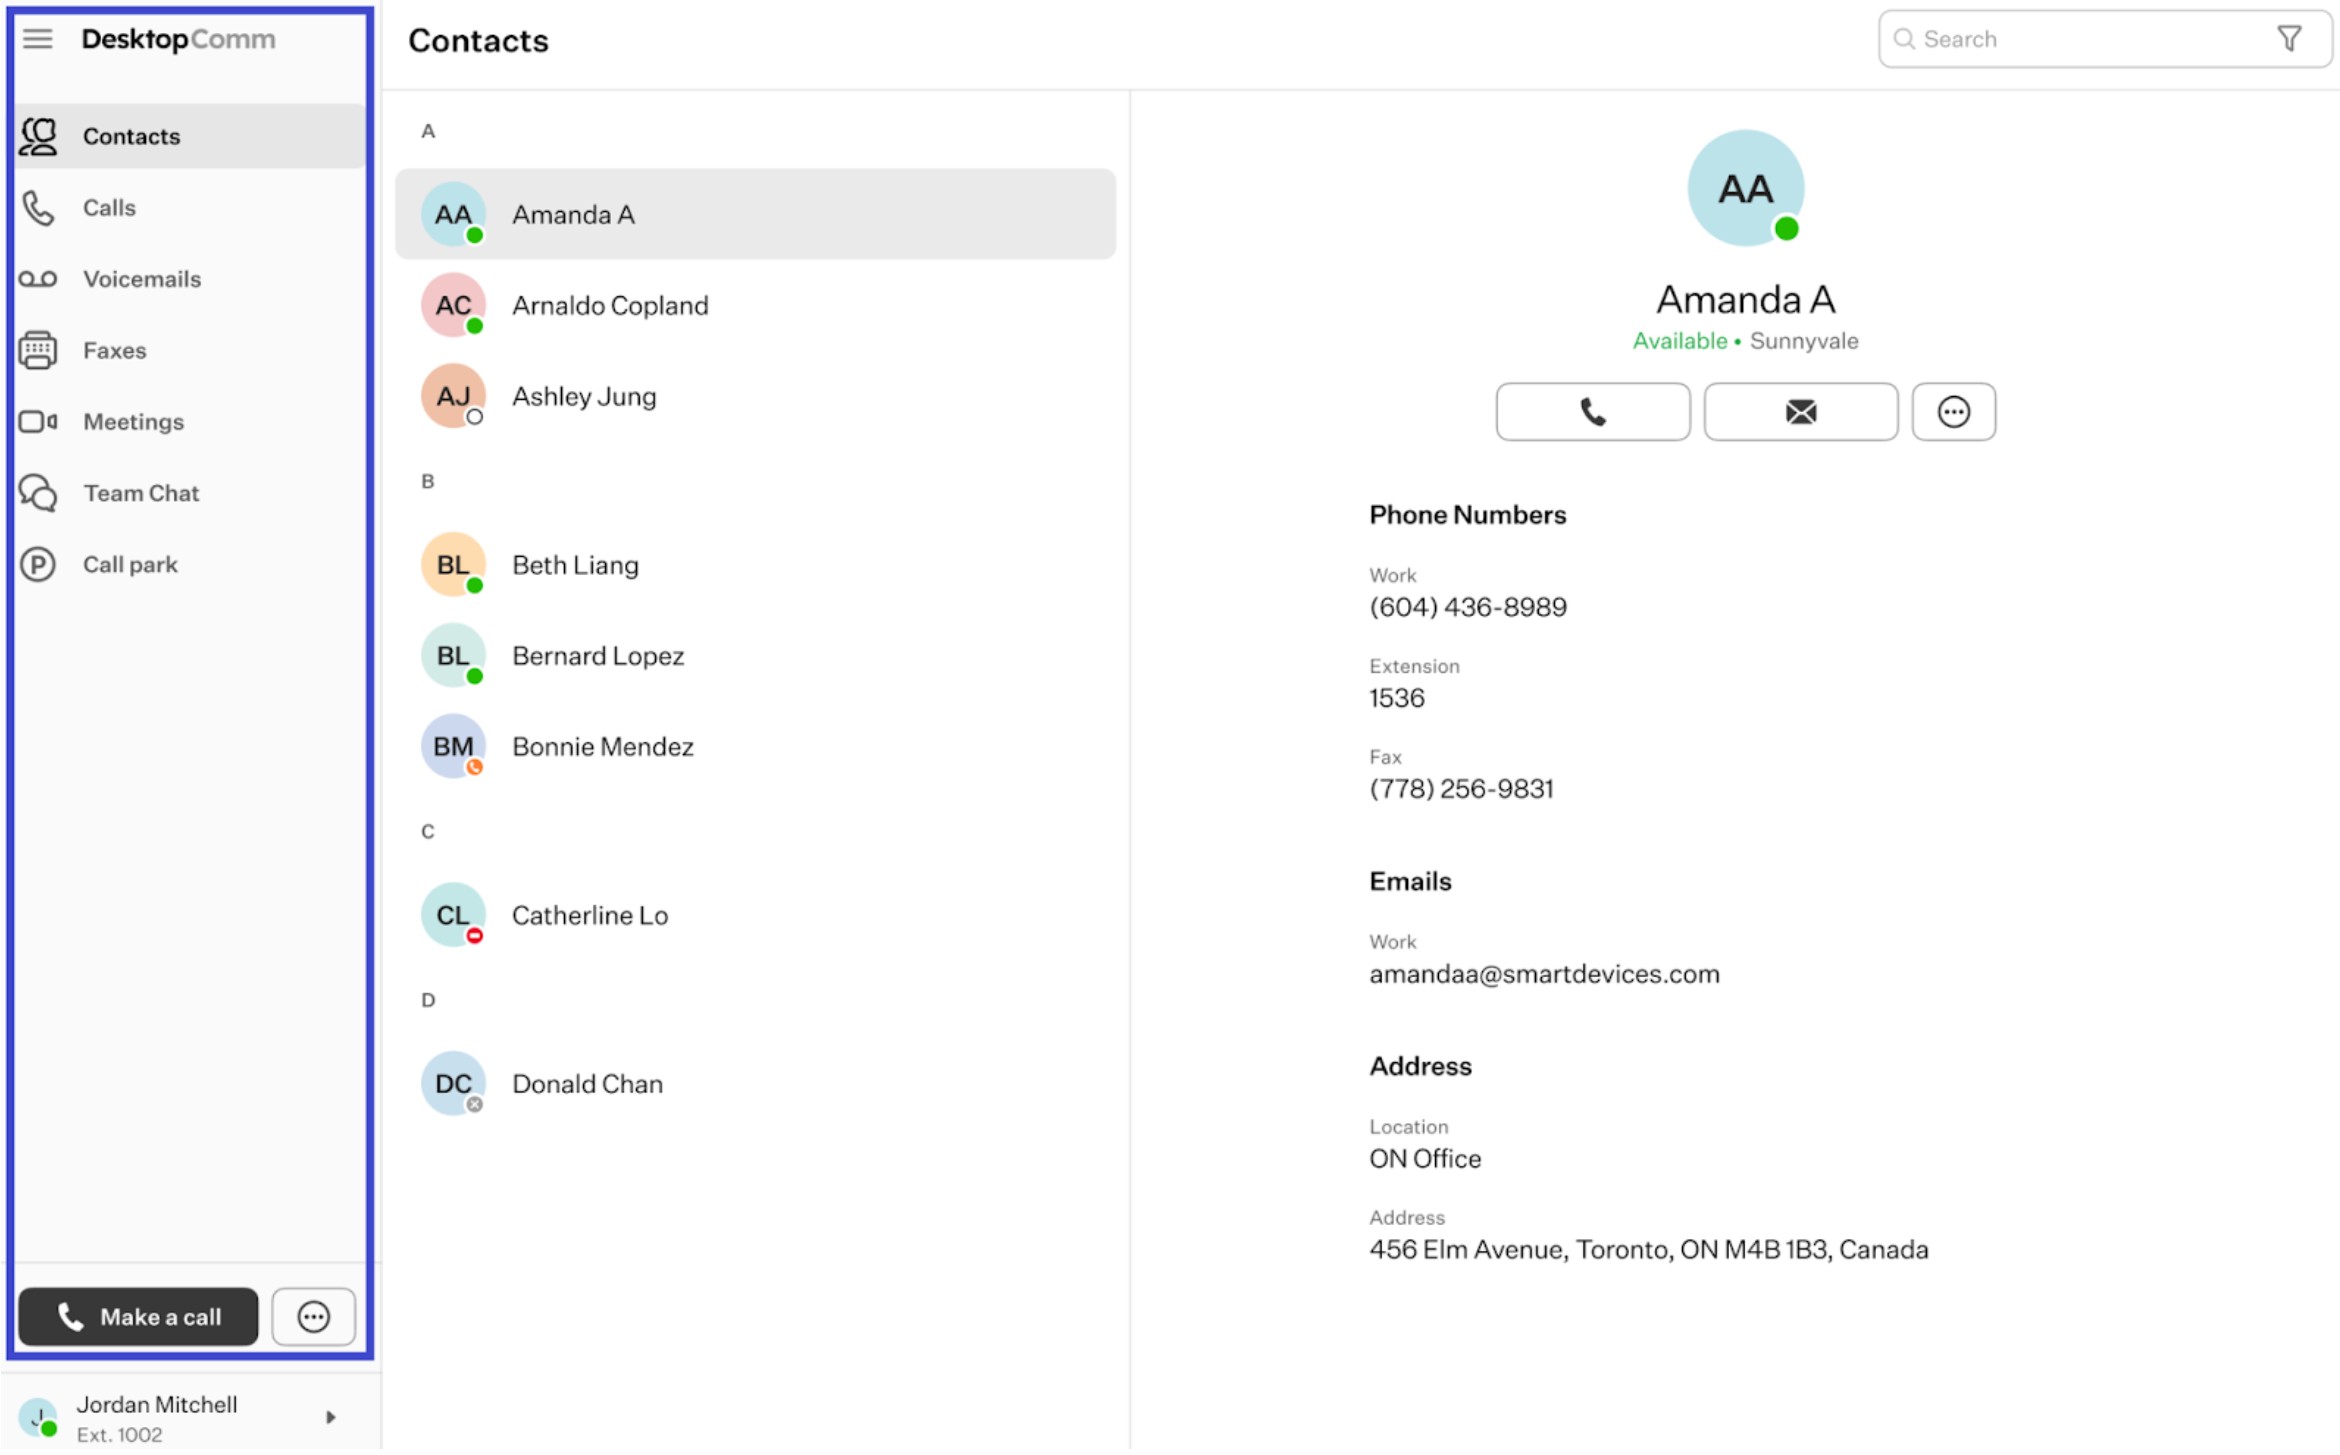Click the Faxes machine icon
Screen dimensions: 2340x1455
click(38, 351)
